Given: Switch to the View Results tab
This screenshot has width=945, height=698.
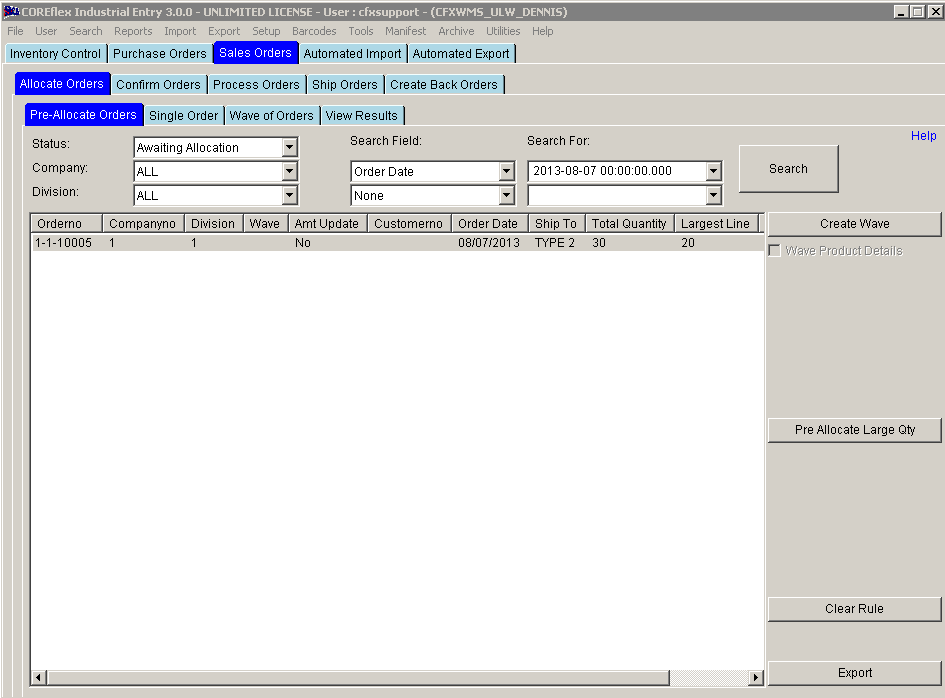Looking at the screenshot, I should pyautogui.click(x=362, y=116).
